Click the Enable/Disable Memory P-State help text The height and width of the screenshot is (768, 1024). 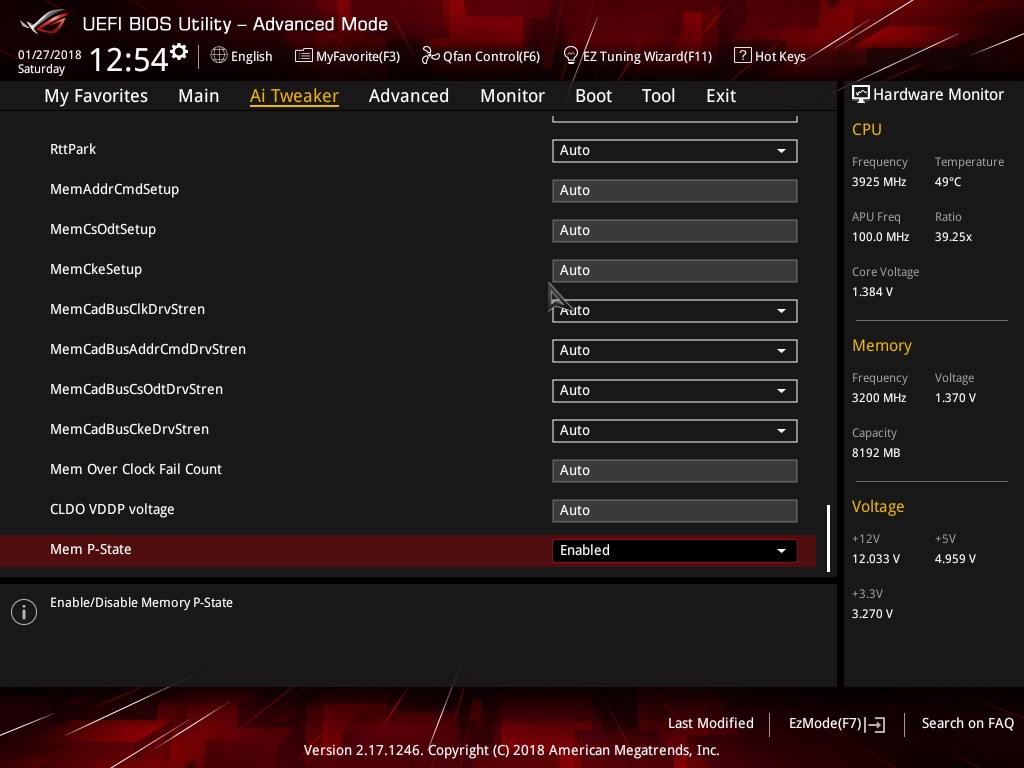(x=141, y=603)
